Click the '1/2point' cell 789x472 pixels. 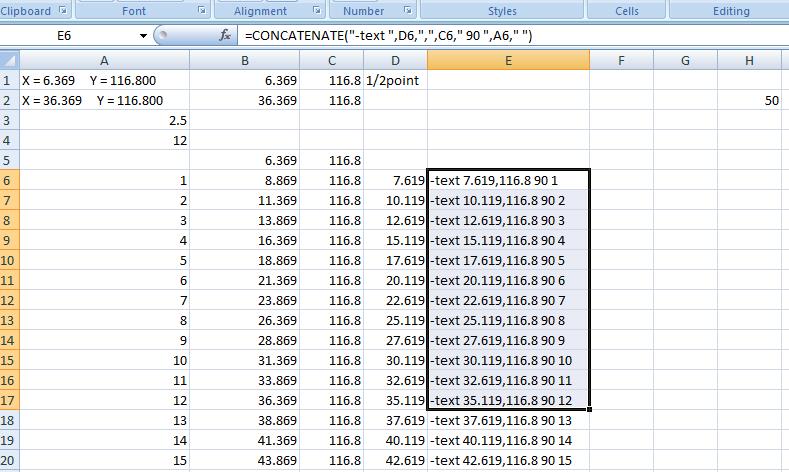(x=396, y=80)
